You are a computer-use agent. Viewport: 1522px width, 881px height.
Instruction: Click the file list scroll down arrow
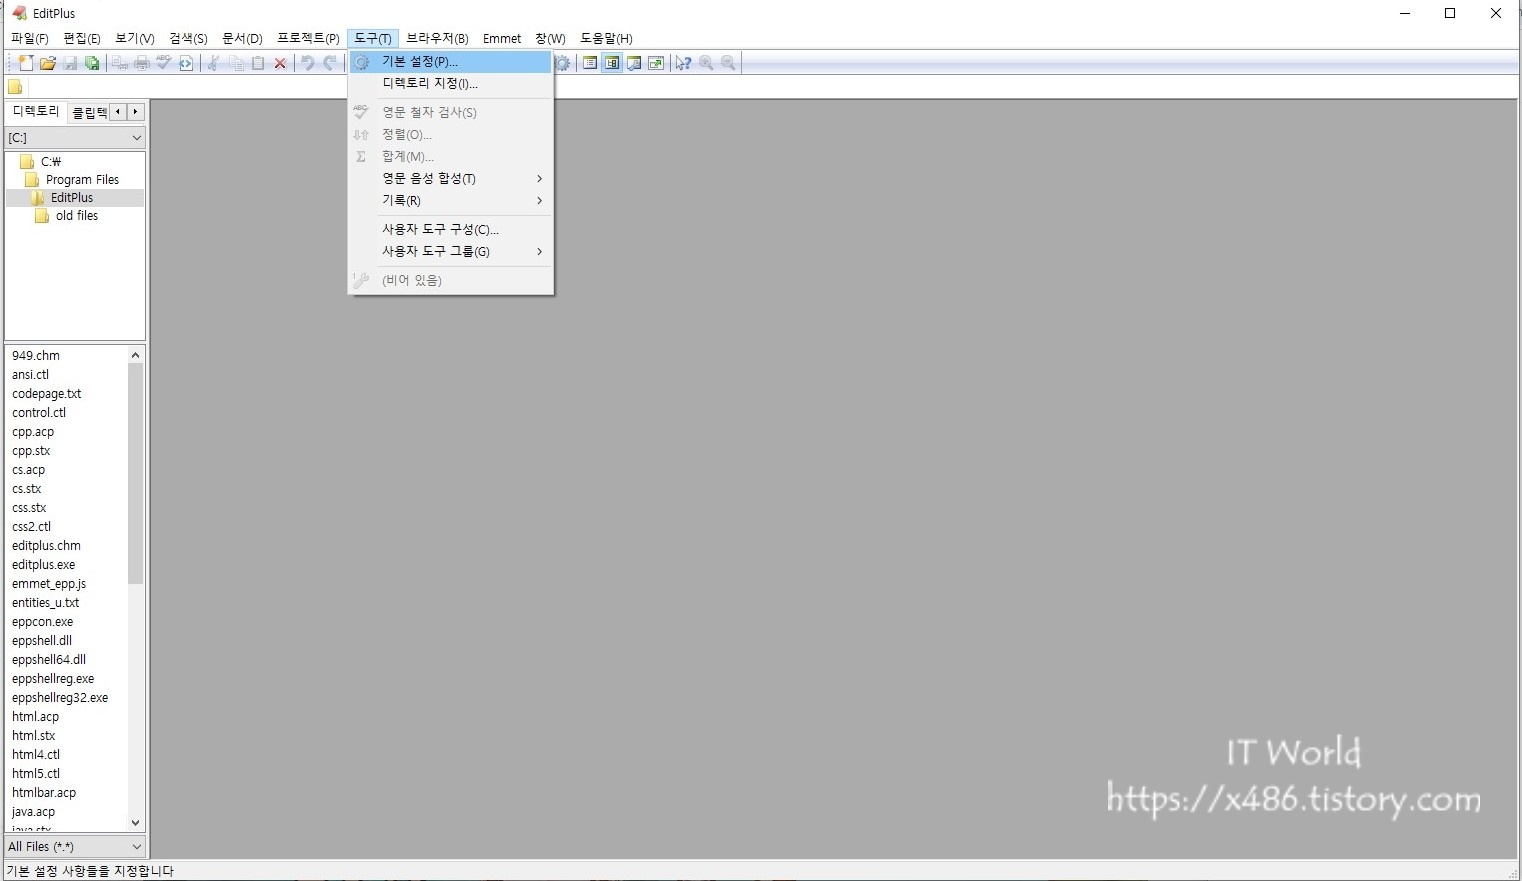136,823
